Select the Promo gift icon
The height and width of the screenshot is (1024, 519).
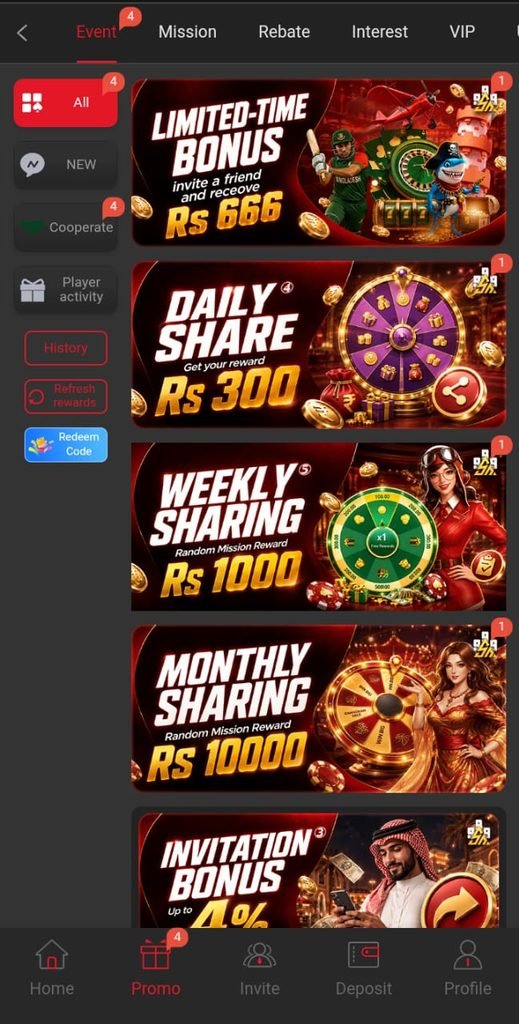click(x=155, y=955)
